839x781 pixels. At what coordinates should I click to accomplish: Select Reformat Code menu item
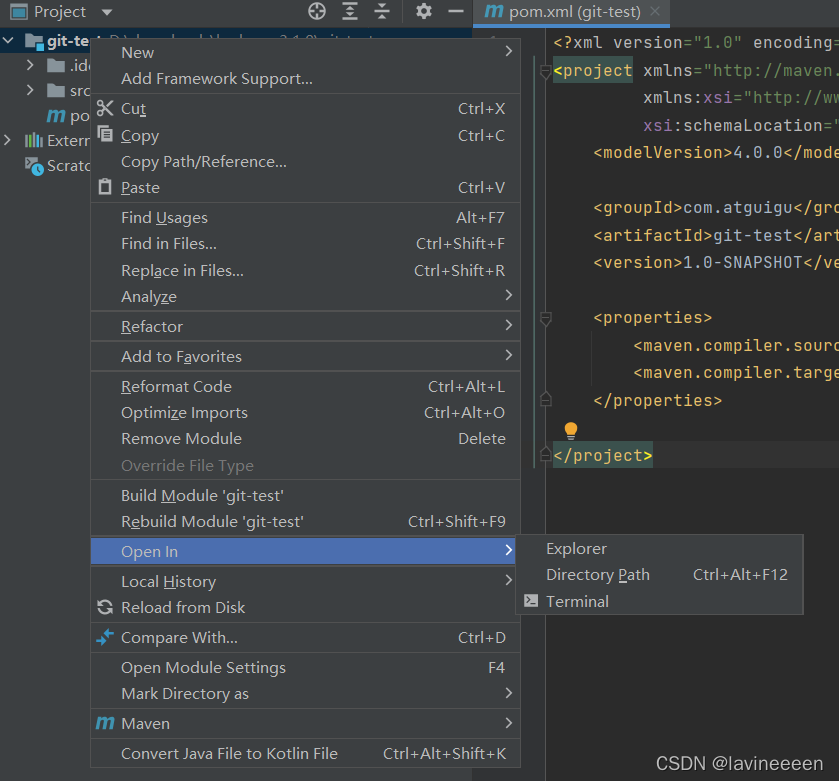pos(306,387)
